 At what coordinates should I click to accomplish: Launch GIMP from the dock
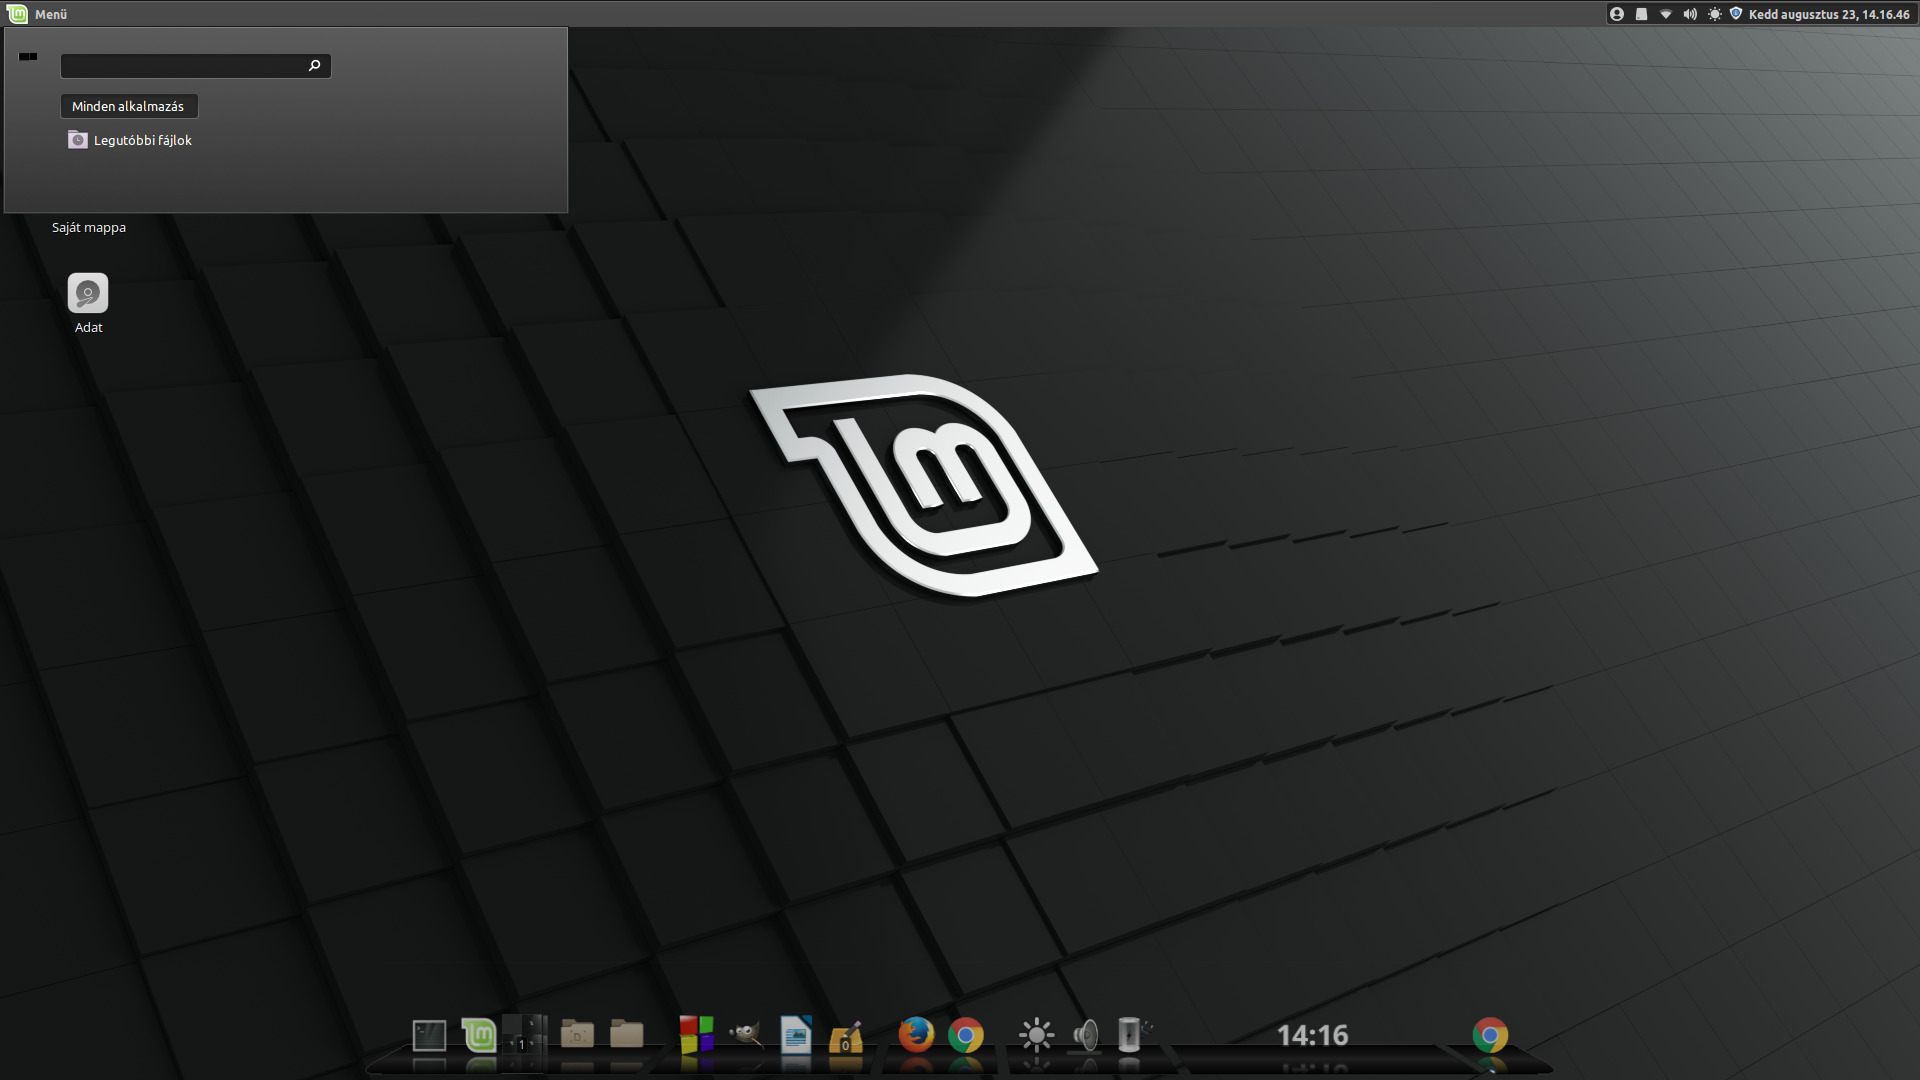click(x=746, y=1034)
